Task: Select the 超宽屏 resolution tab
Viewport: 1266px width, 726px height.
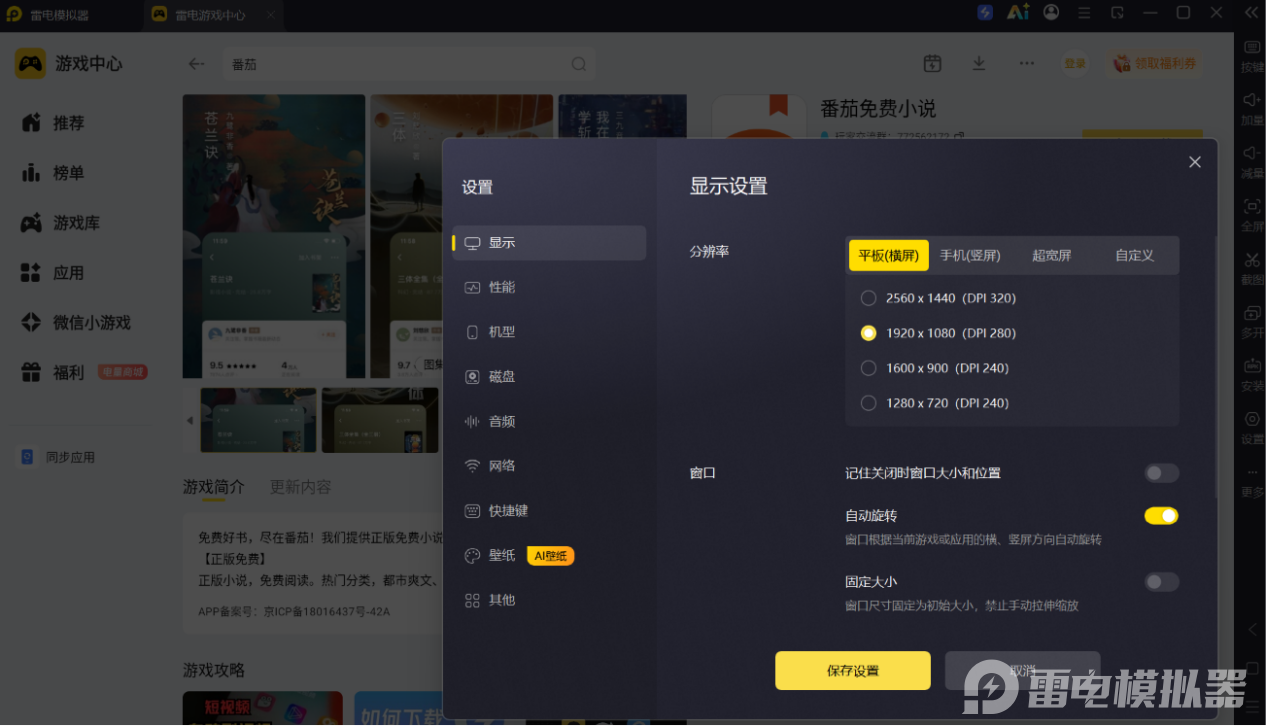Action: (1051, 255)
